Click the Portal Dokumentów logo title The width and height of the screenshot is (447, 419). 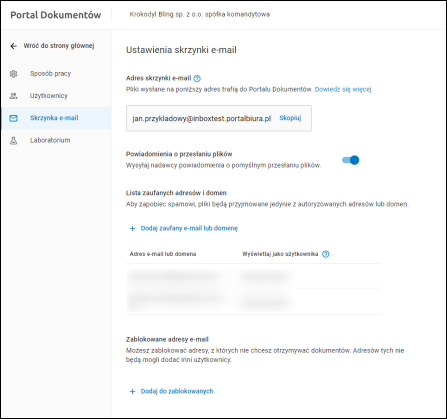[56, 15]
